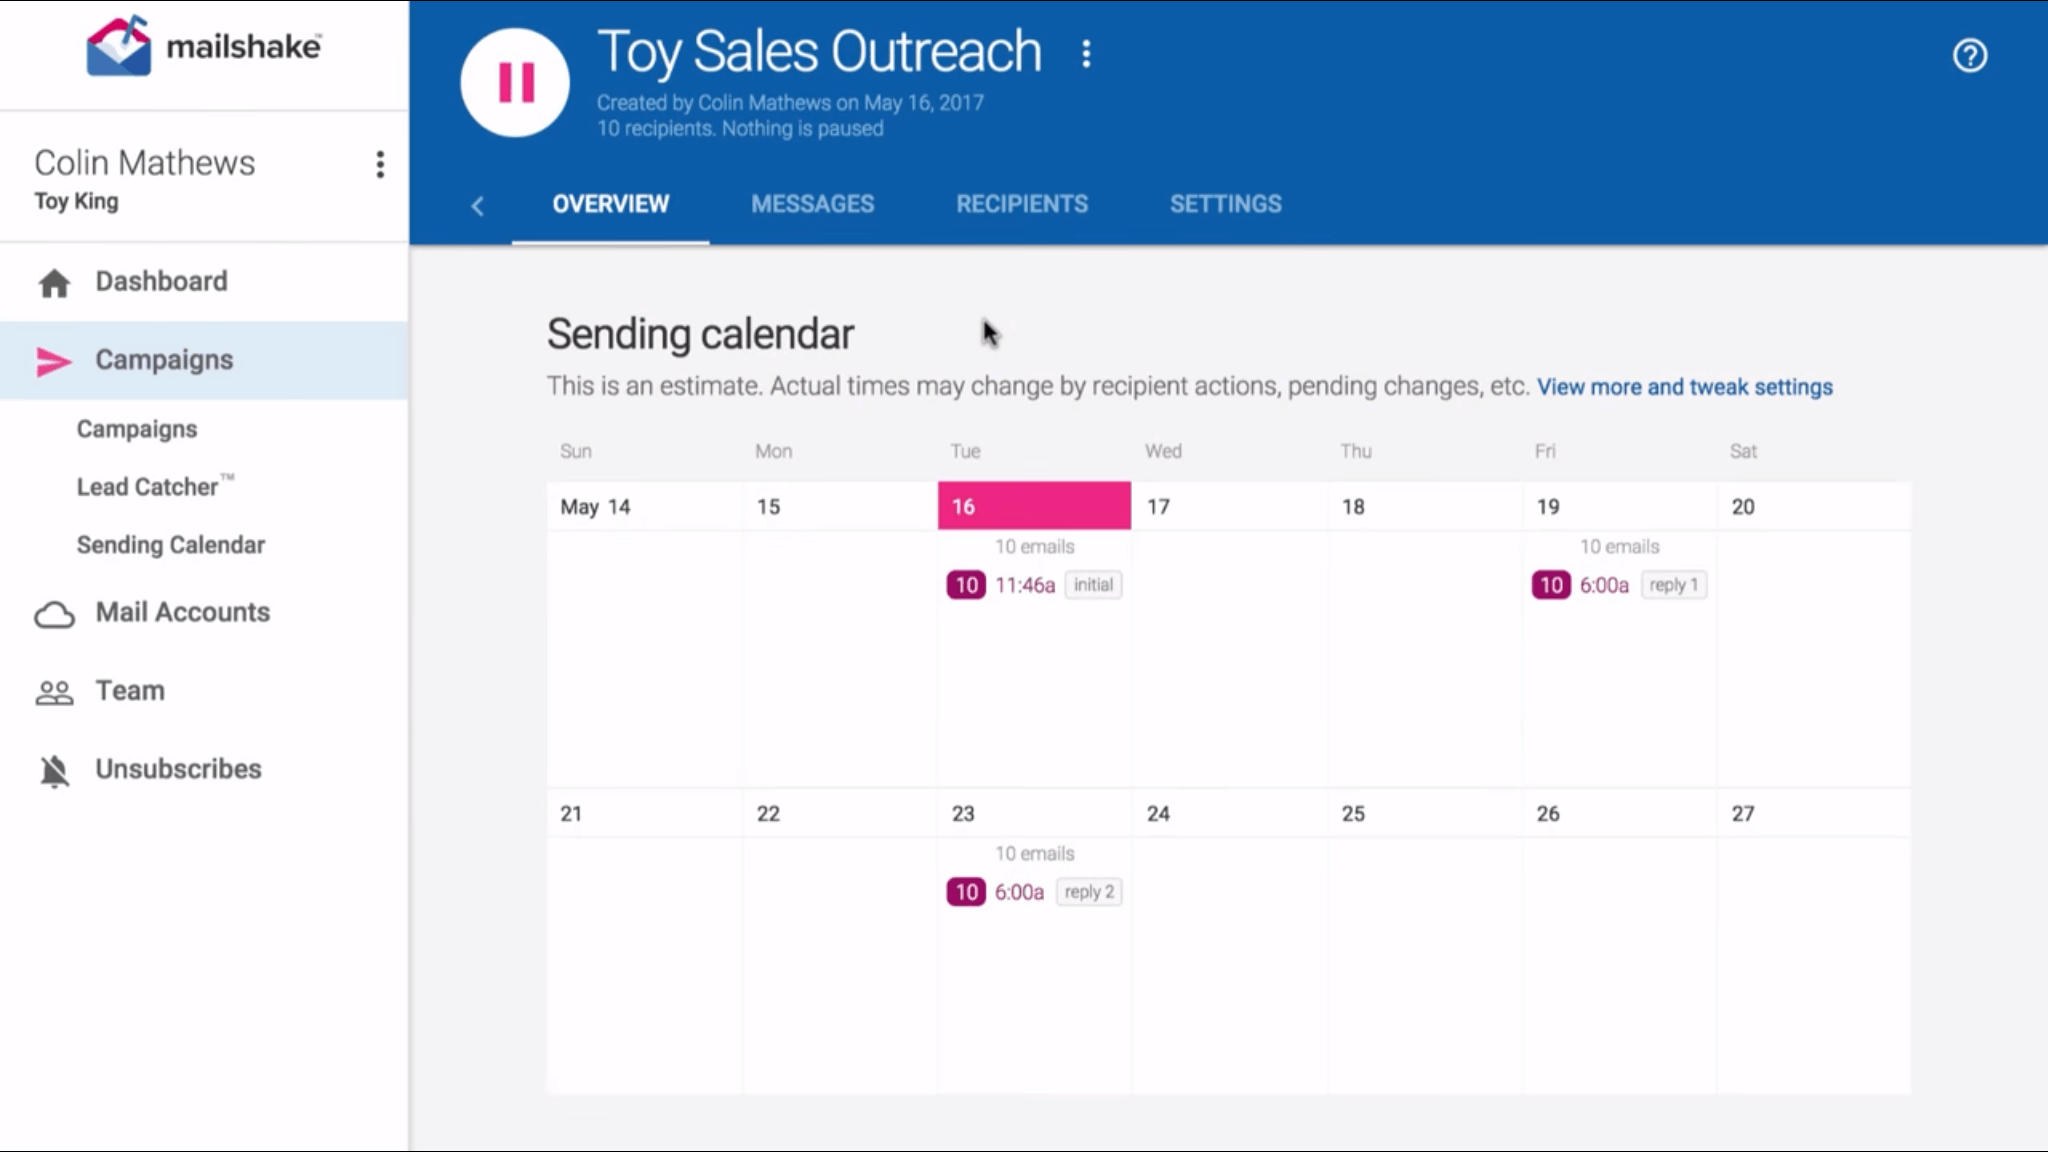Expand Sending Calendar sub-menu item
This screenshot has height=1152, width=2048.
point(170,544)
